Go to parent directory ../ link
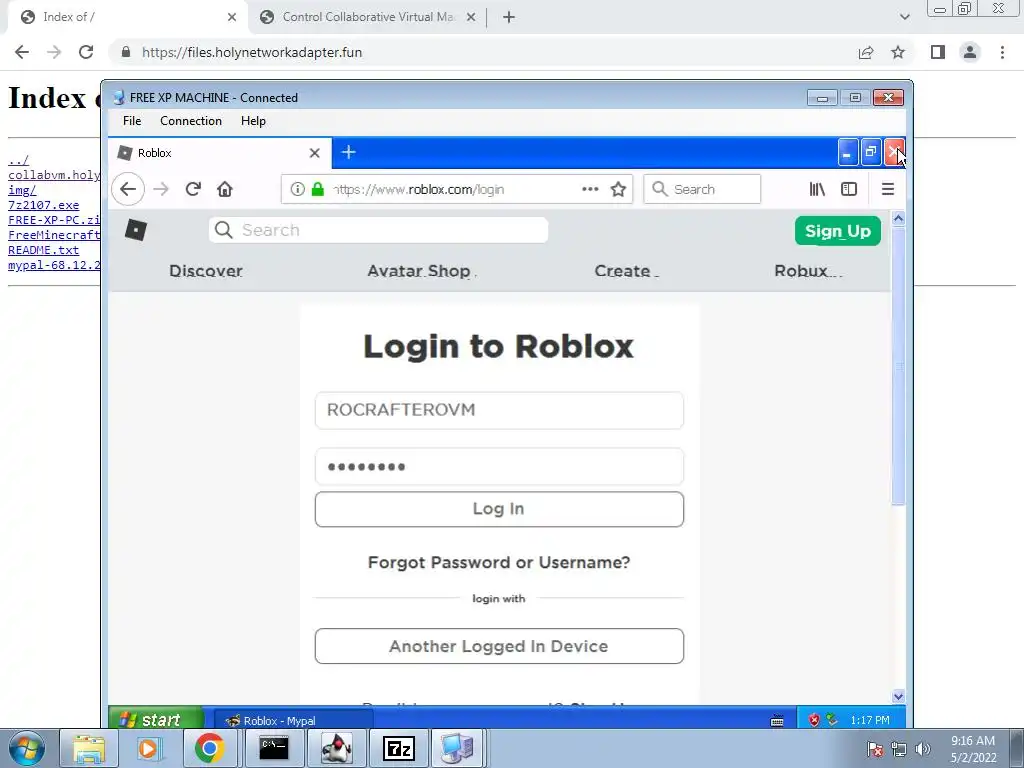1024x768 pixels. (18, 160)
